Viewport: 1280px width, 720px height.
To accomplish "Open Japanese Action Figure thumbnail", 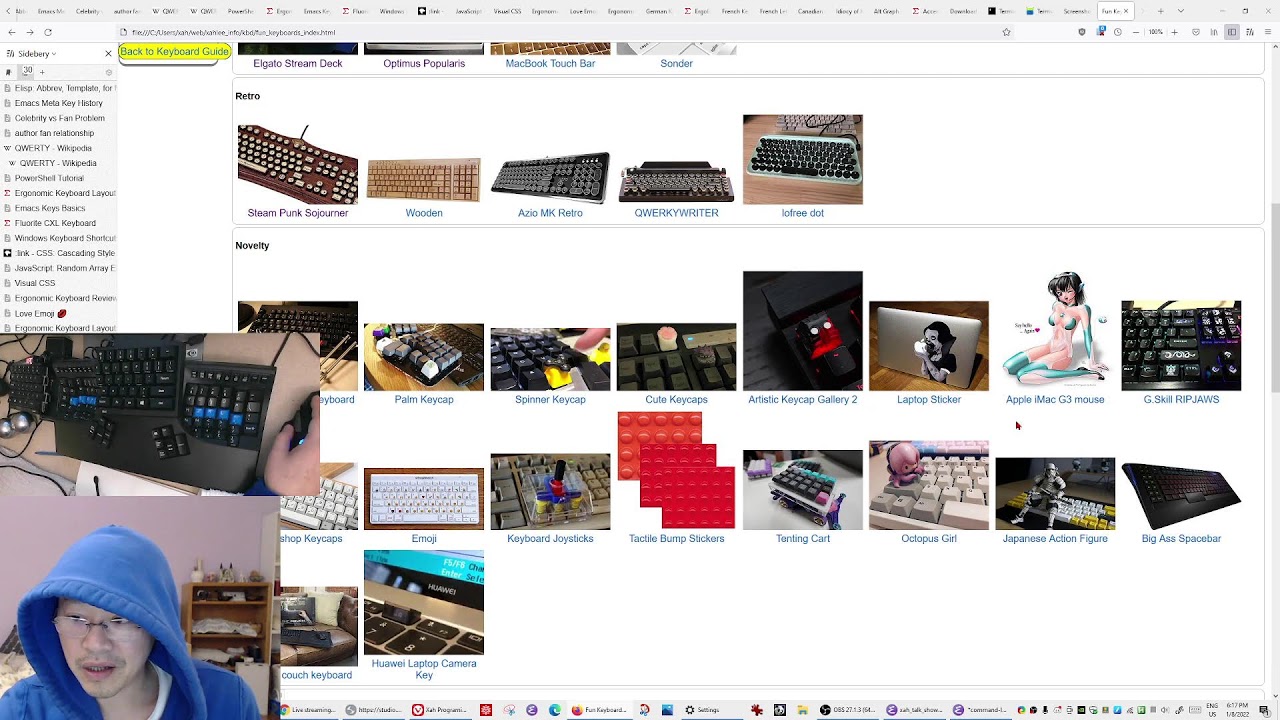I will click(x=1055, y=494).
